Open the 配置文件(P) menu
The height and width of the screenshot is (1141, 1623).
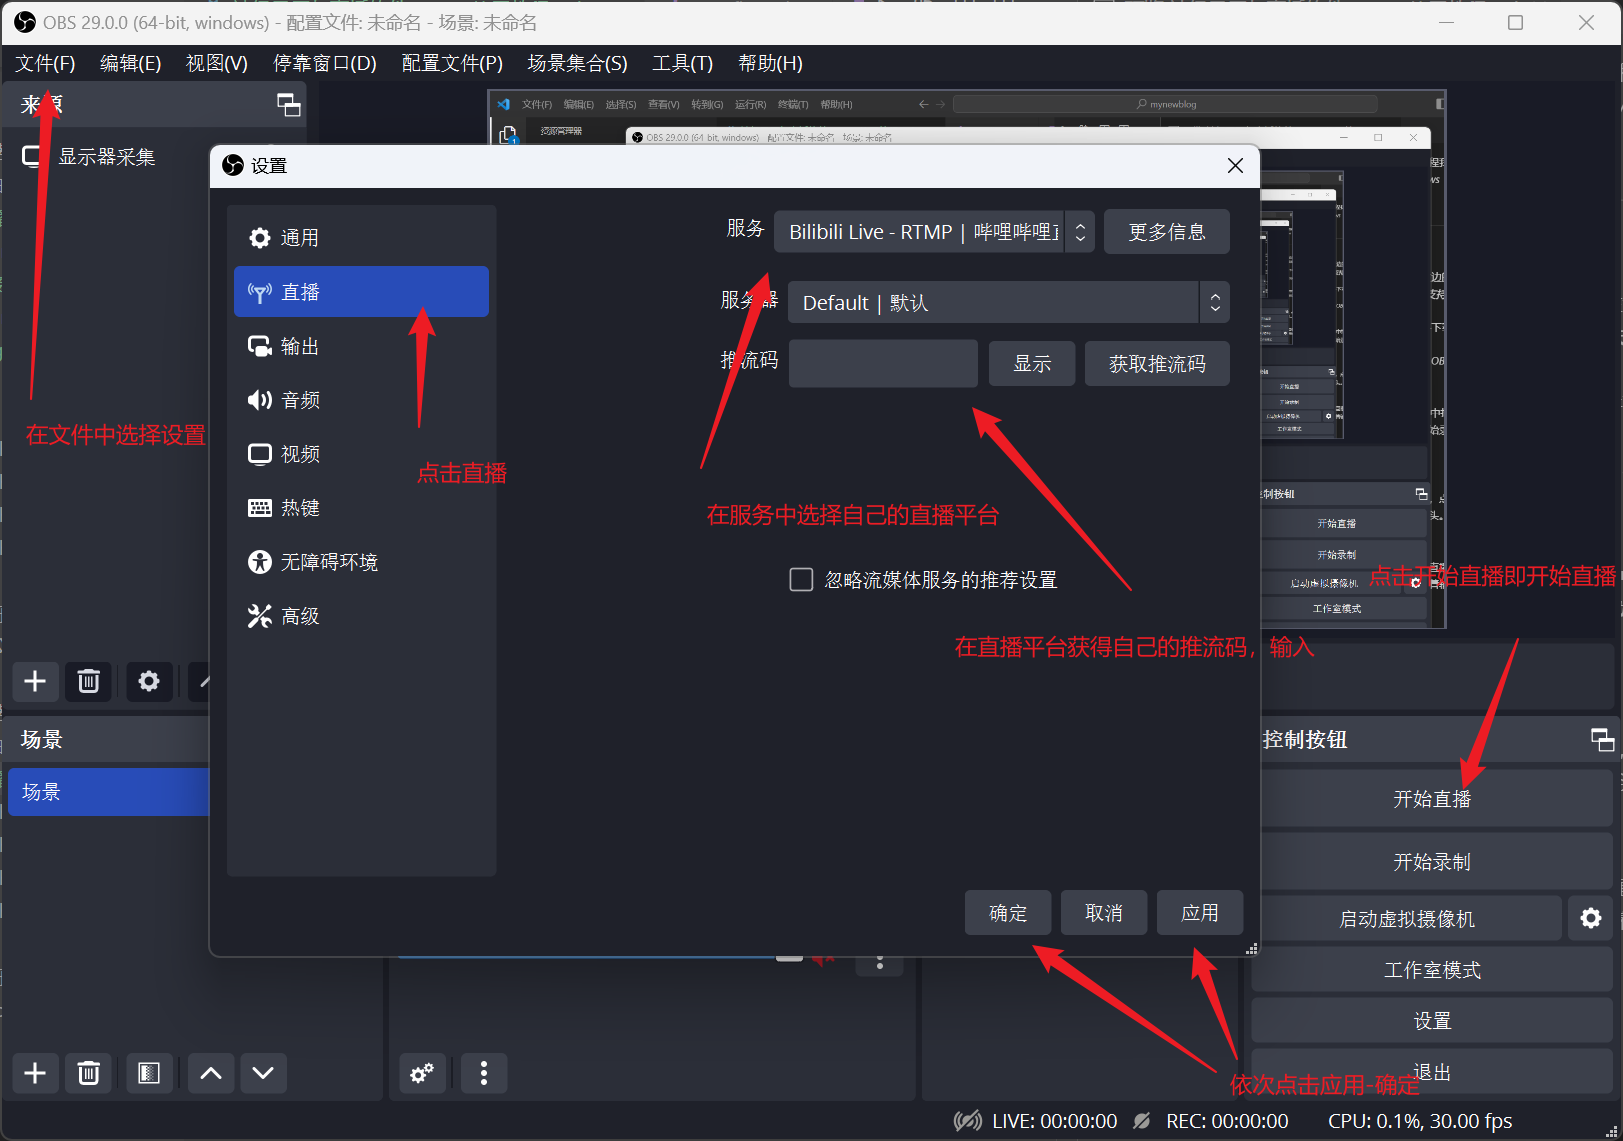[452, 63]
